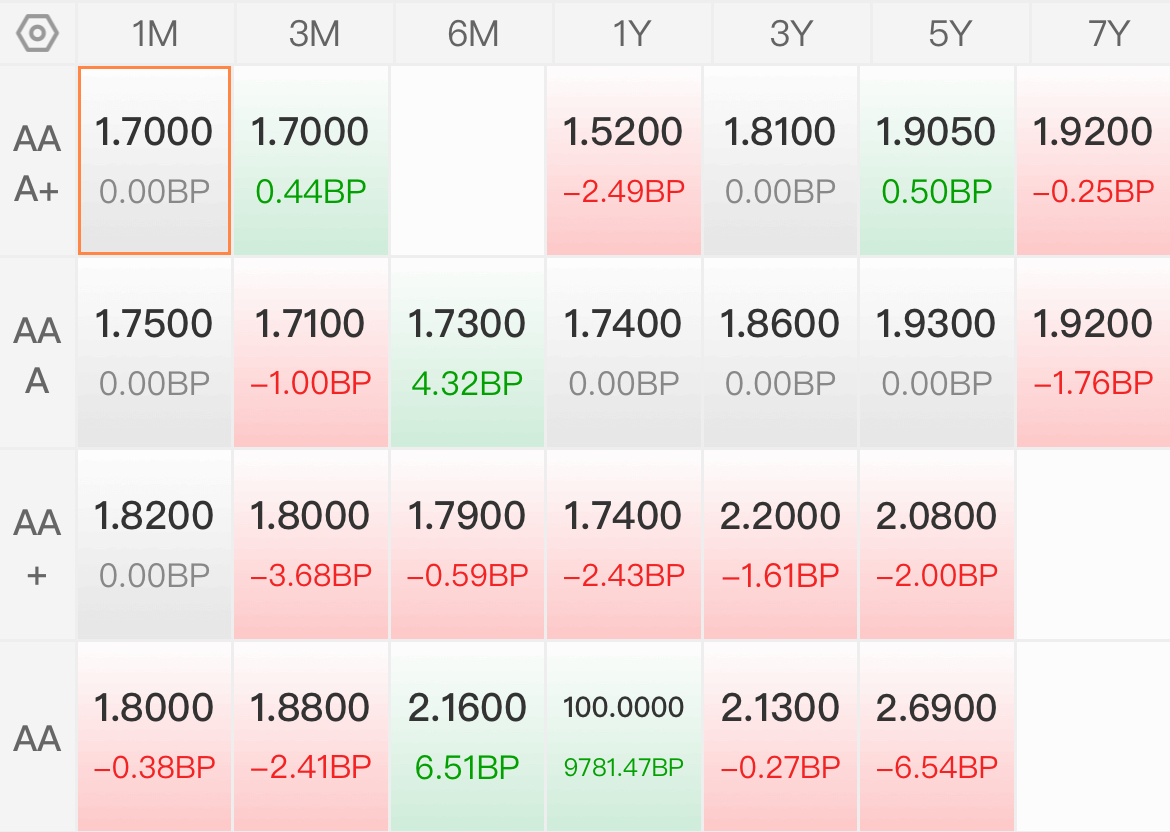Select AAA 7Y cell with -1.76BP

click(x=1093, y=352)
